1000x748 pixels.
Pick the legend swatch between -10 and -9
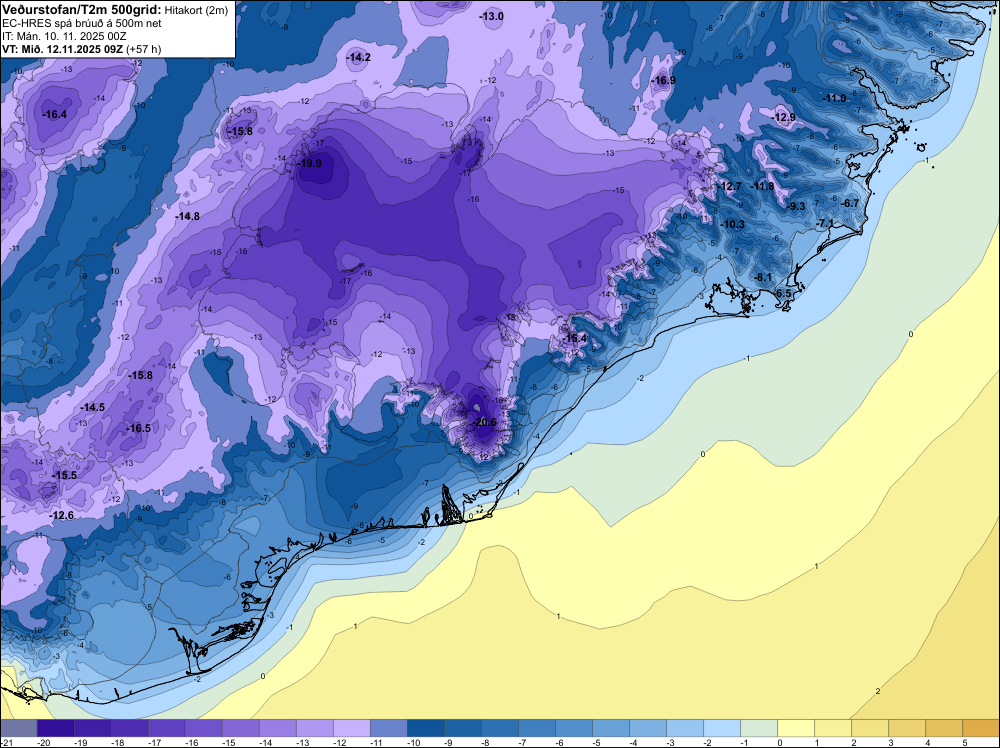[x=425, y=728]
